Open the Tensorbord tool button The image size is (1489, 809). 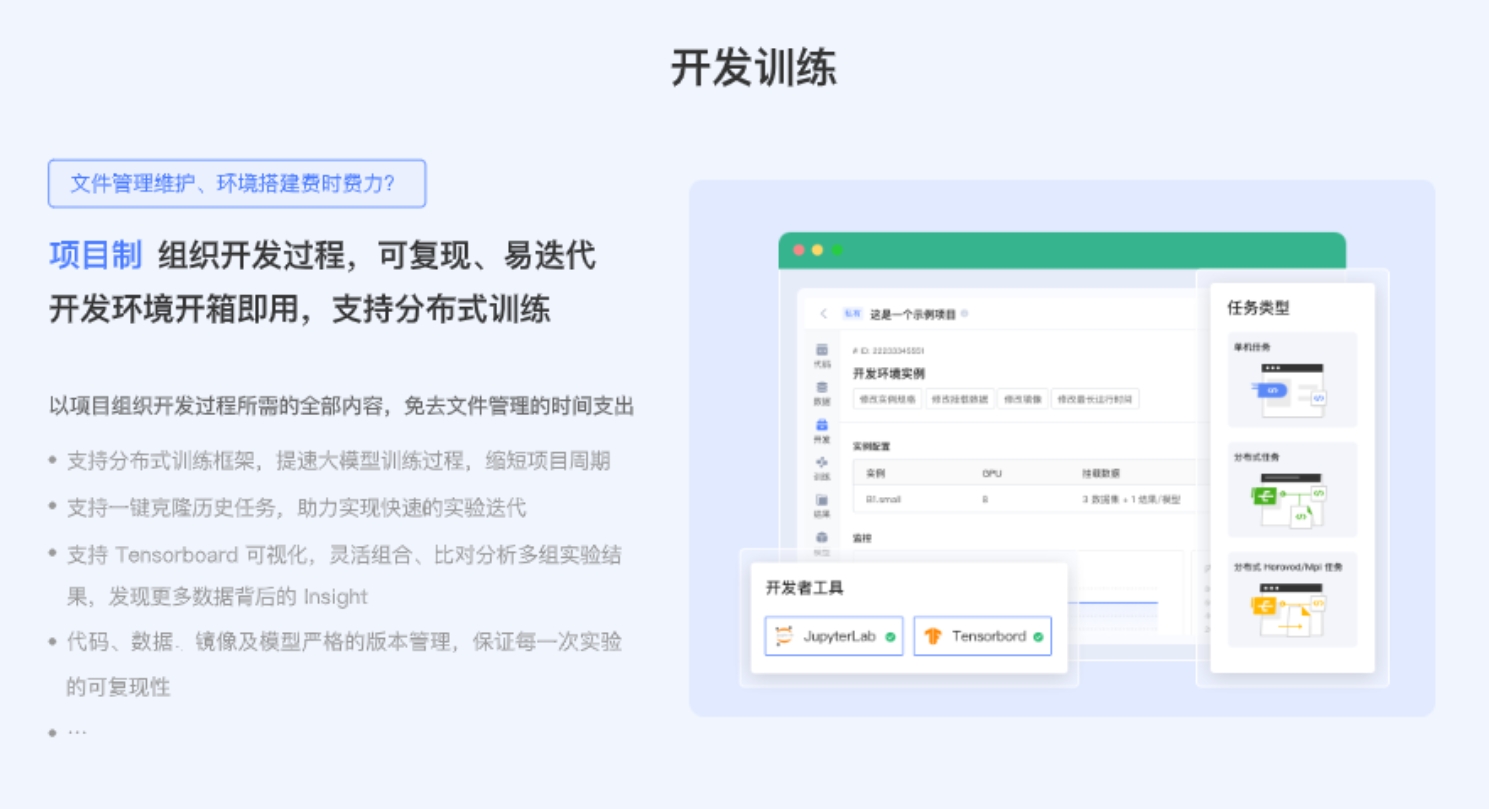pos(982,636)
